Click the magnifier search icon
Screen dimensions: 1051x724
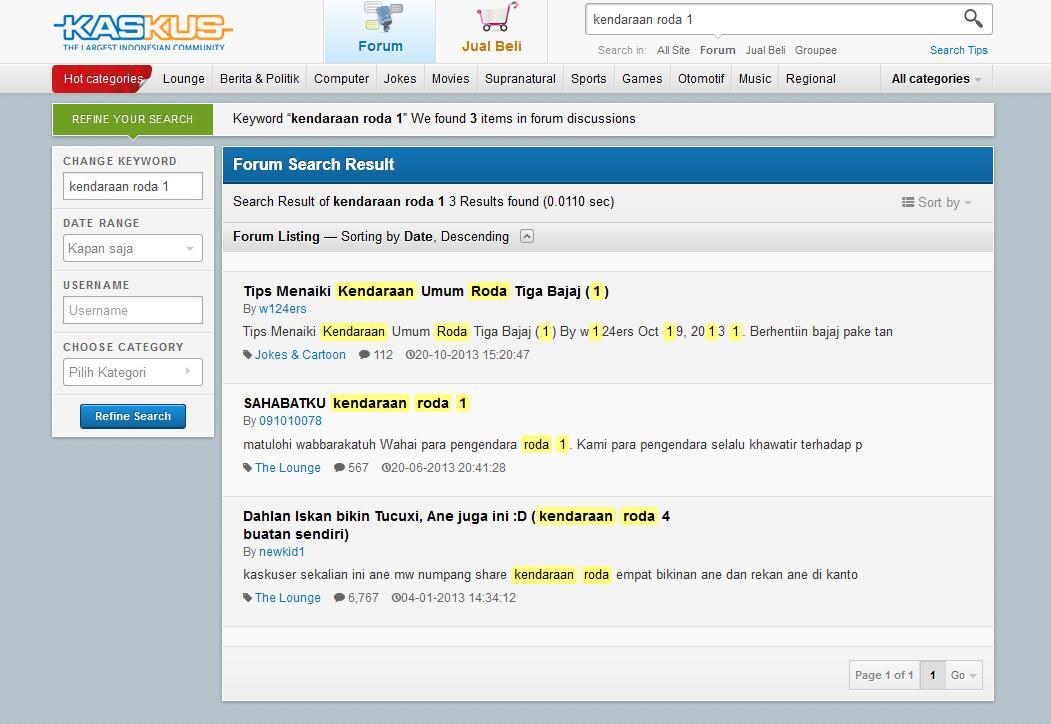click(x=973, y=19)
